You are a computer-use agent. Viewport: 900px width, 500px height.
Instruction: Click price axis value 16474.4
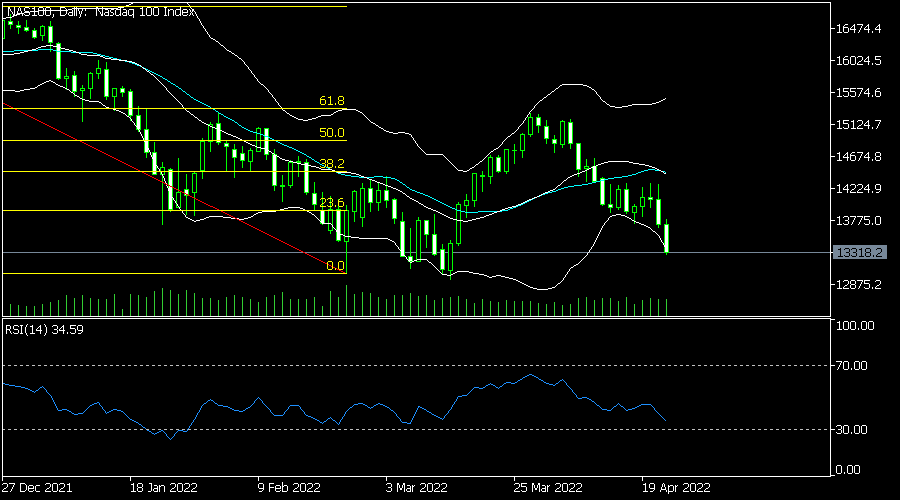pyautogui.click(x=858, y=29)
